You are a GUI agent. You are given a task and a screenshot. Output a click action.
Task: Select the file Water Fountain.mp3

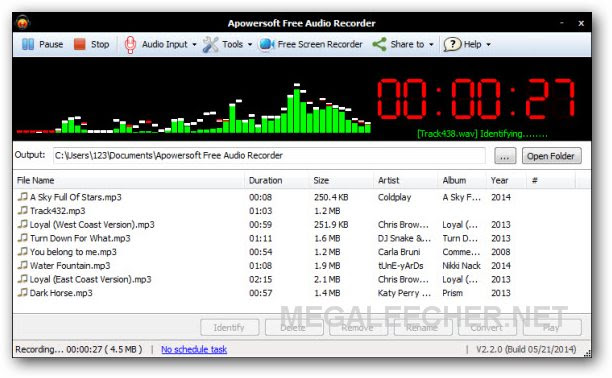point(70,266)
